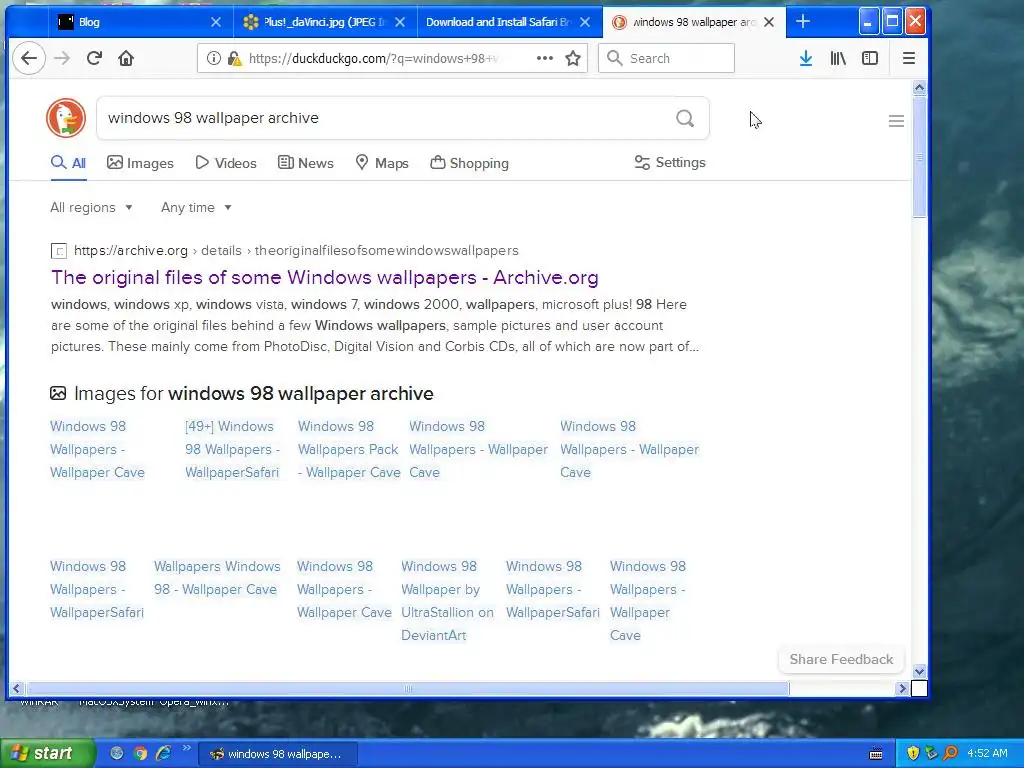The width and height of the screenshot is (1024, 768).
Task: Submit search with the magnifier icon
Action: click(x=685, y=118)
